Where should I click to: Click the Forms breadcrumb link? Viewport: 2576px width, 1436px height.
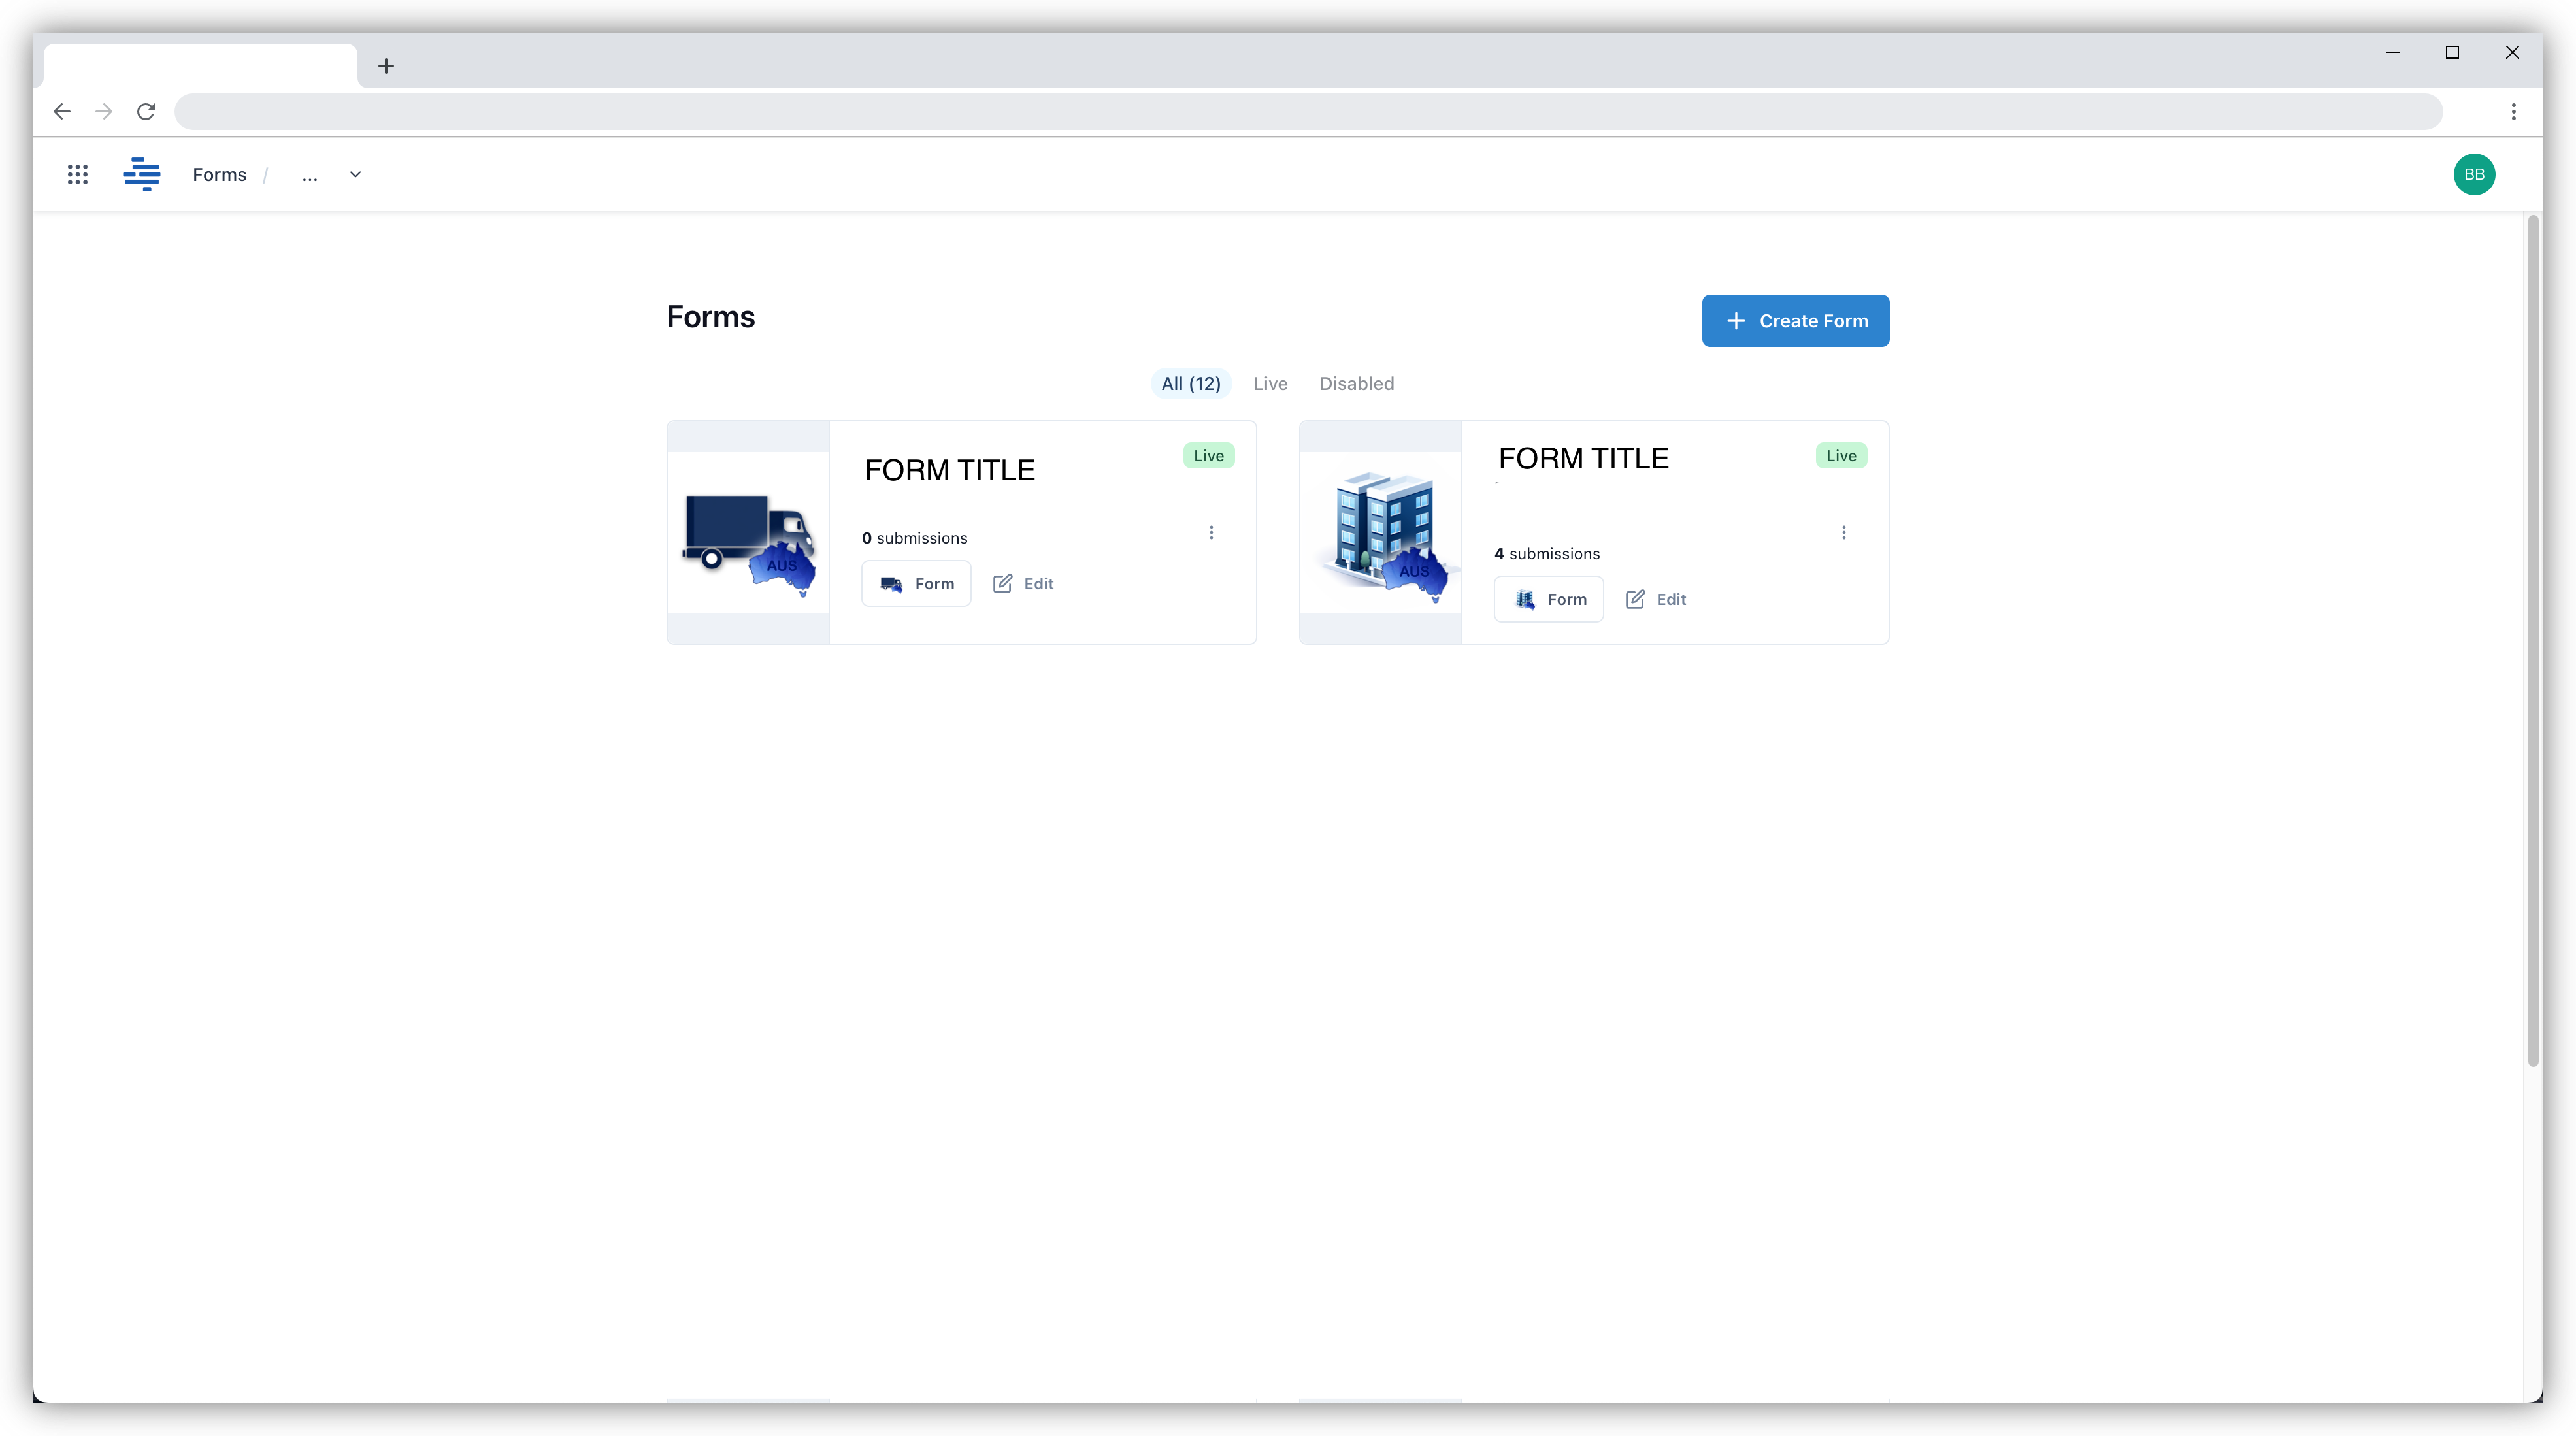[x=219, y=175]
